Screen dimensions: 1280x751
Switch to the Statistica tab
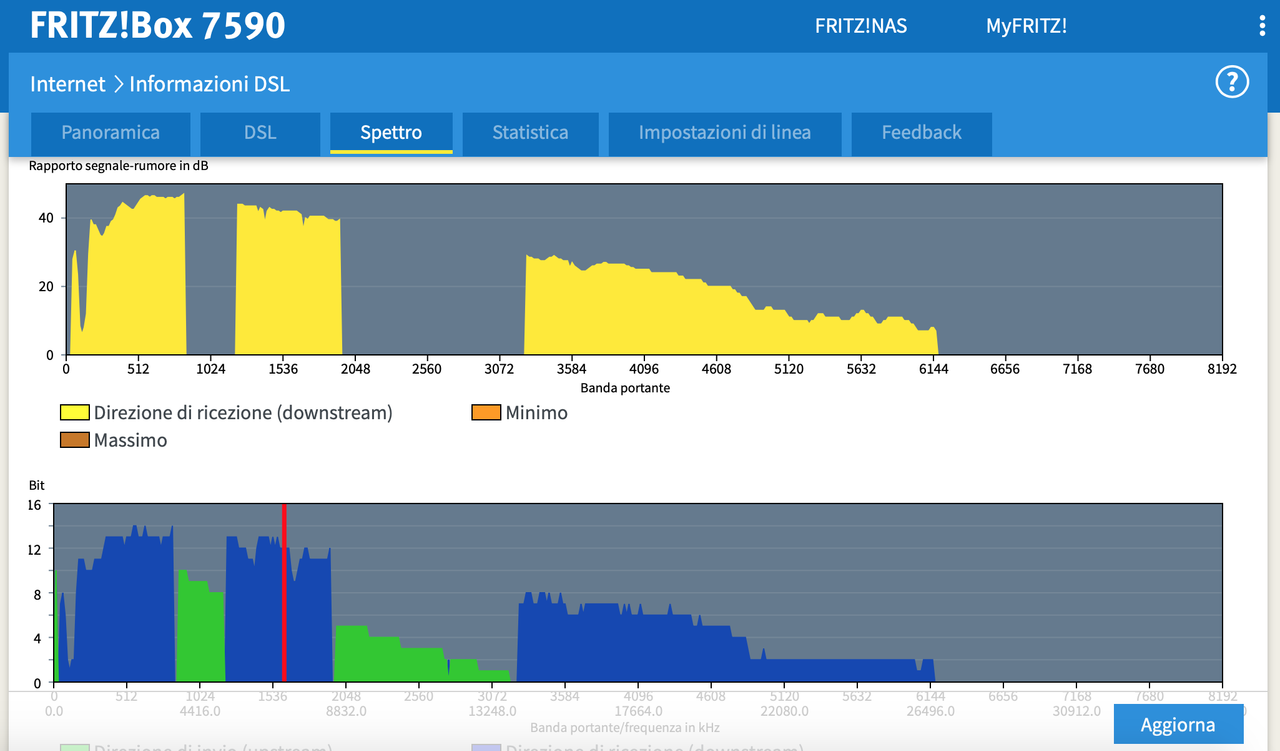530,133
